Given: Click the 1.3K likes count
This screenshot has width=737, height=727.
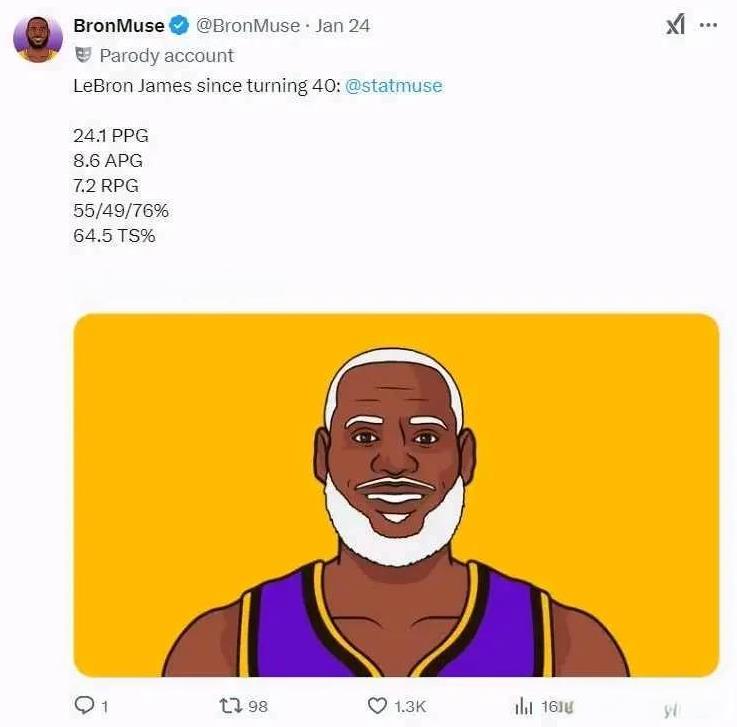Looking at the screenshot, I should coord(410,706).
